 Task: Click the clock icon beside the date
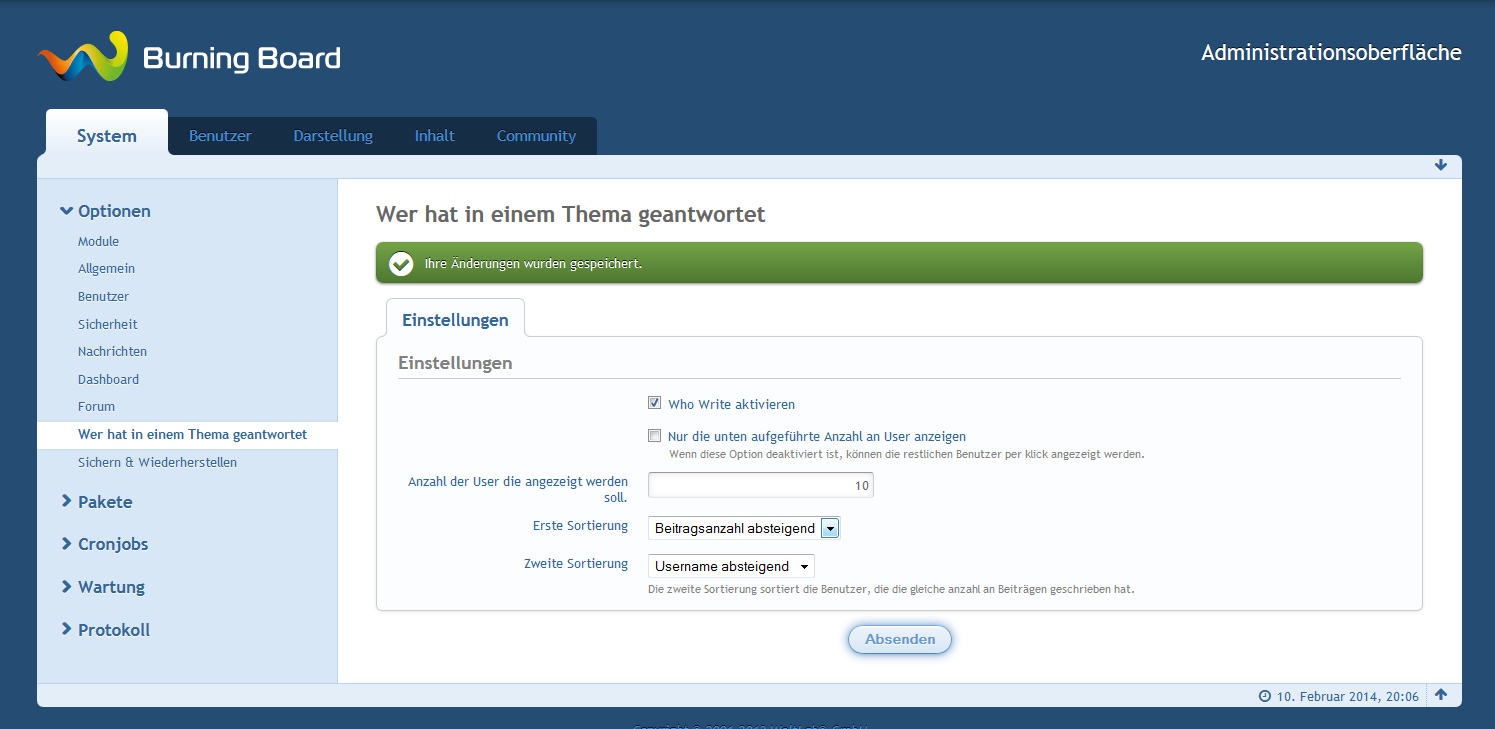tap(1264, 696)
